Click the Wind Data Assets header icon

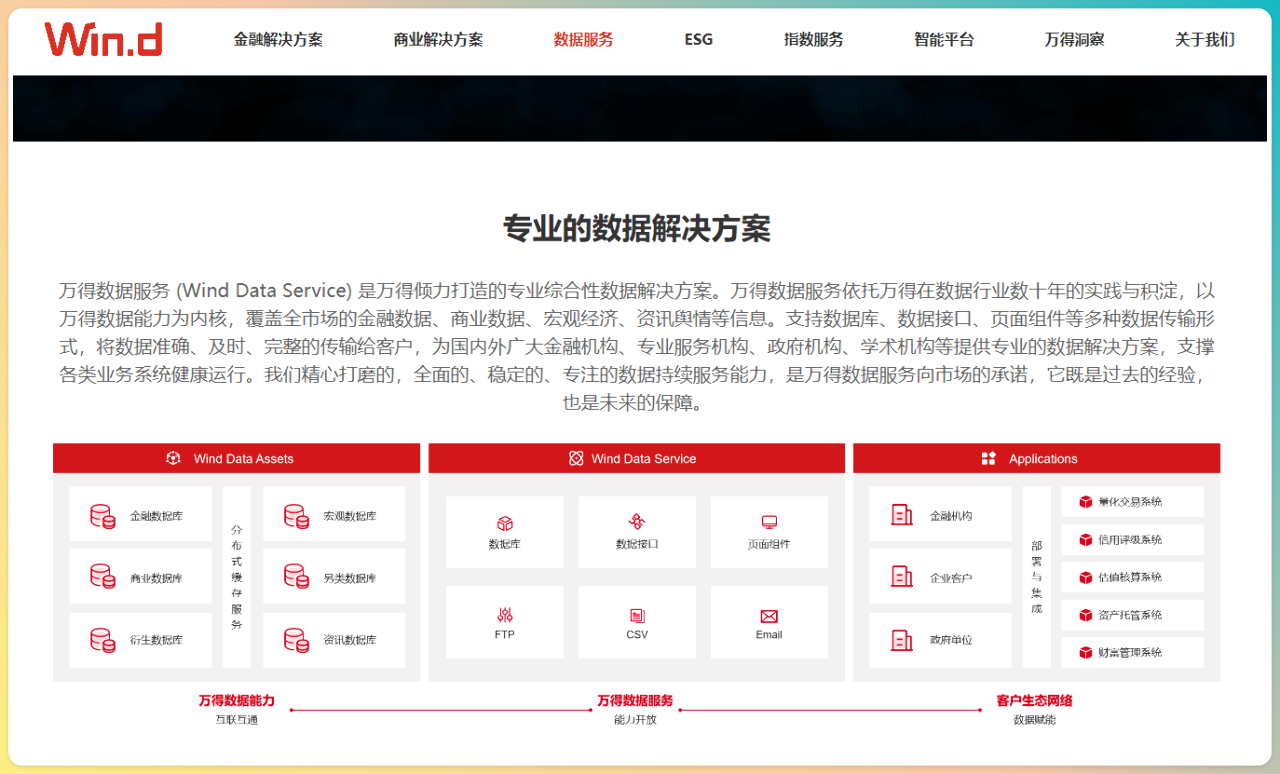click(173, 458)
